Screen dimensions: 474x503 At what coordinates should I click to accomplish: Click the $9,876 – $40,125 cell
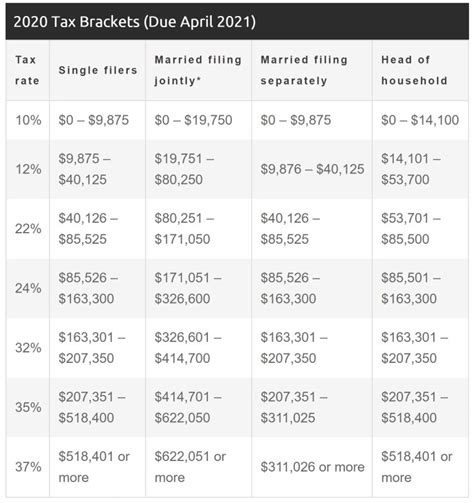[312, 169]
